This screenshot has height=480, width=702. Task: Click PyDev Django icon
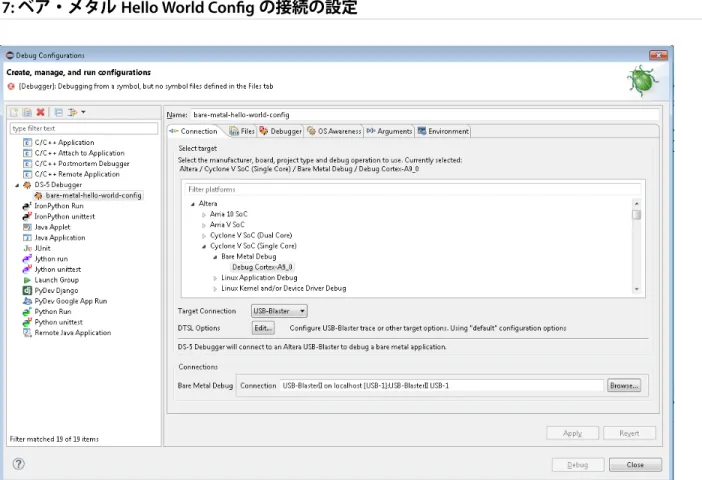click(27, 291)
